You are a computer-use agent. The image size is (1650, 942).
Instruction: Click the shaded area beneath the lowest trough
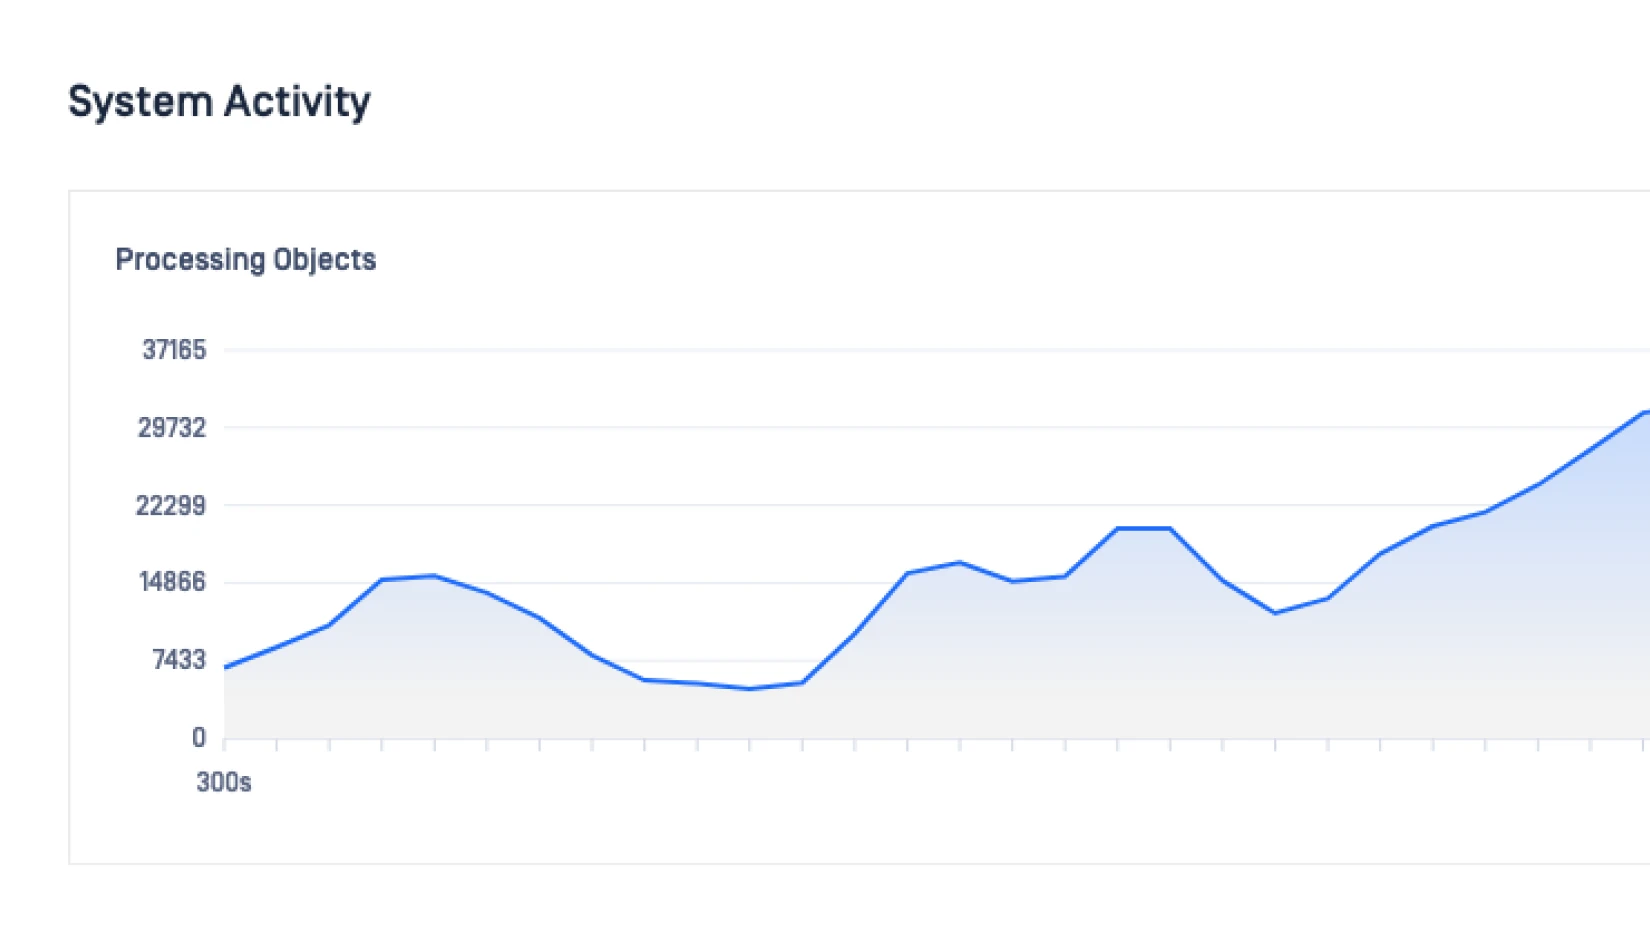(x=750, y=714)
